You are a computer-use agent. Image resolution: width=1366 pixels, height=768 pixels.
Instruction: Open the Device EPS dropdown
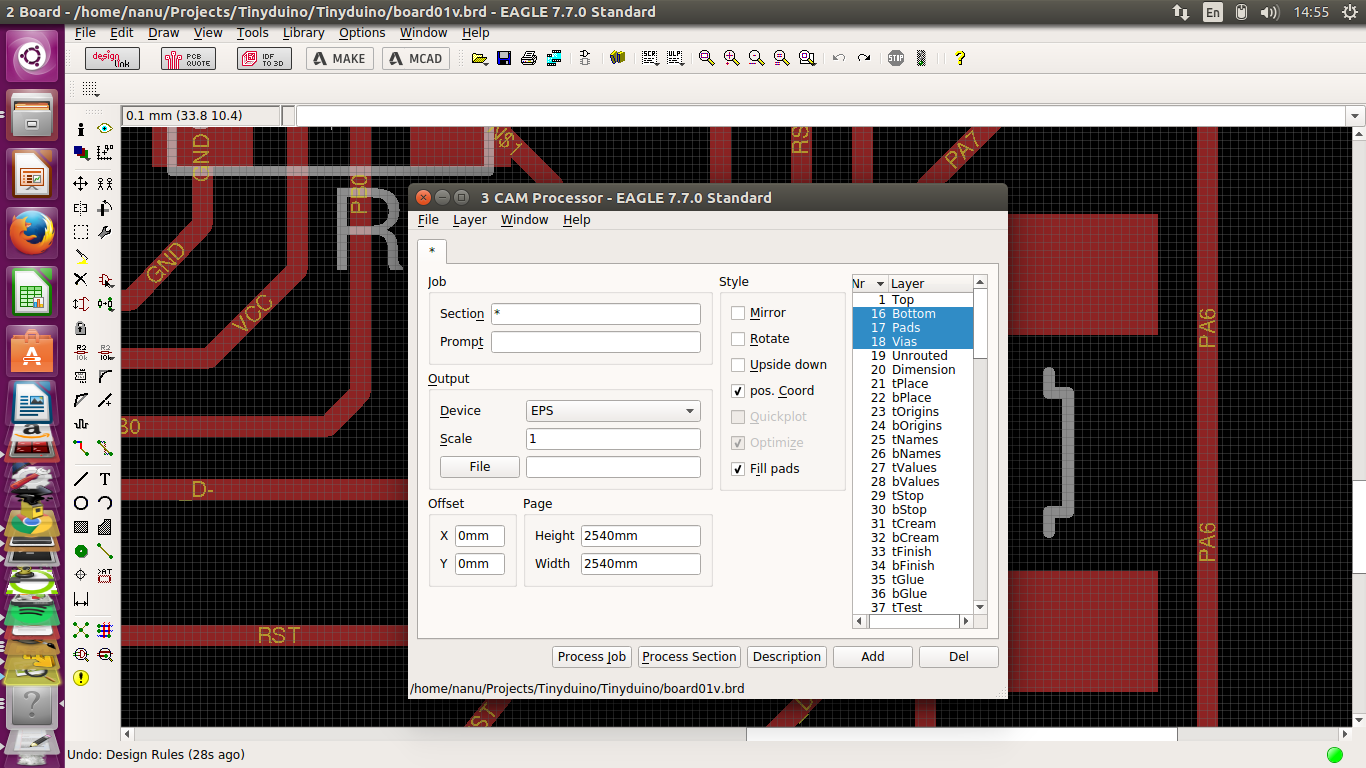(x=612, y=411)
